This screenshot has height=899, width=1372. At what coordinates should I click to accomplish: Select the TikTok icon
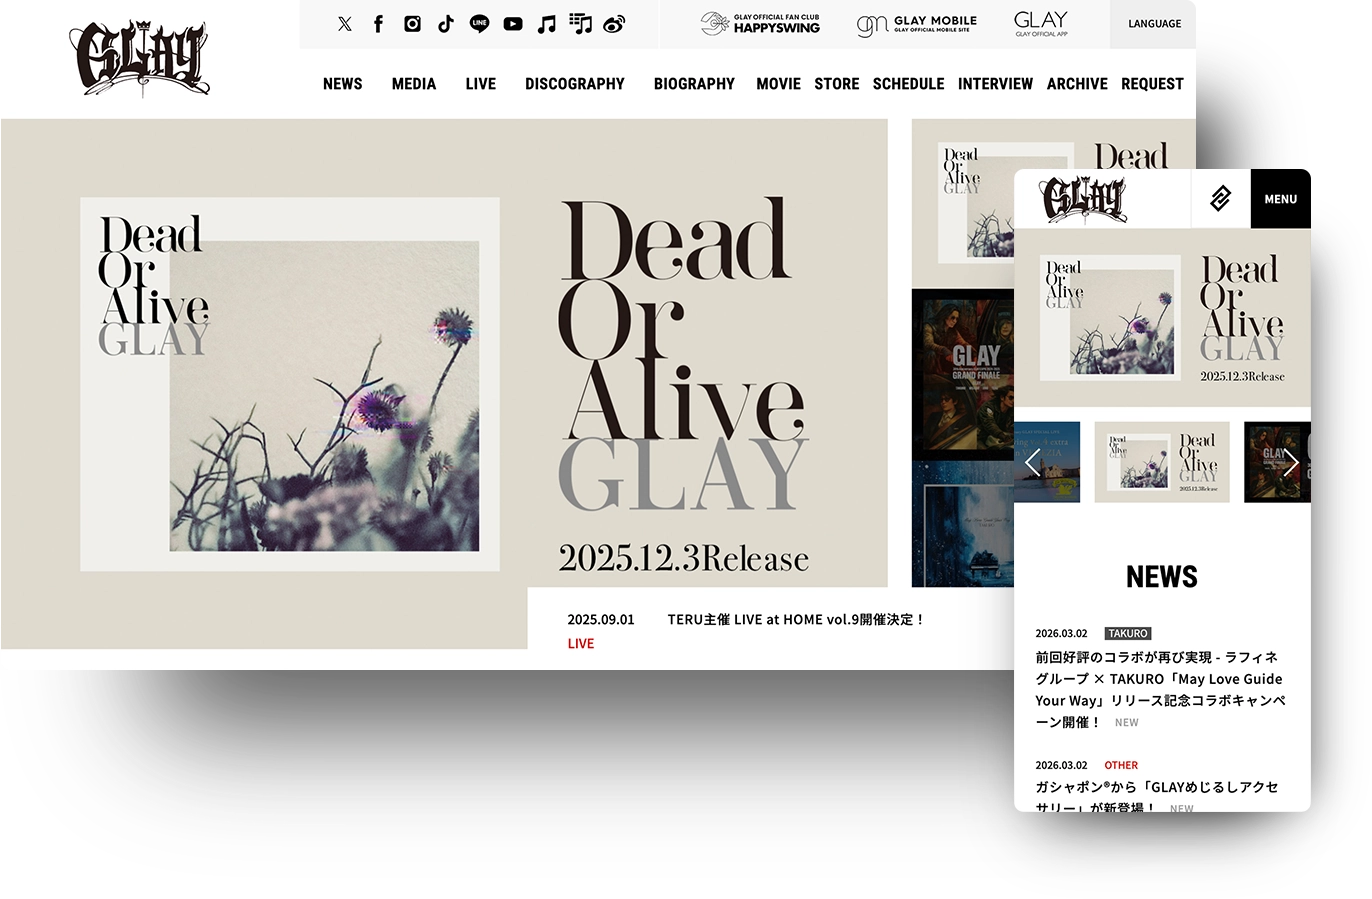(446, 23)
